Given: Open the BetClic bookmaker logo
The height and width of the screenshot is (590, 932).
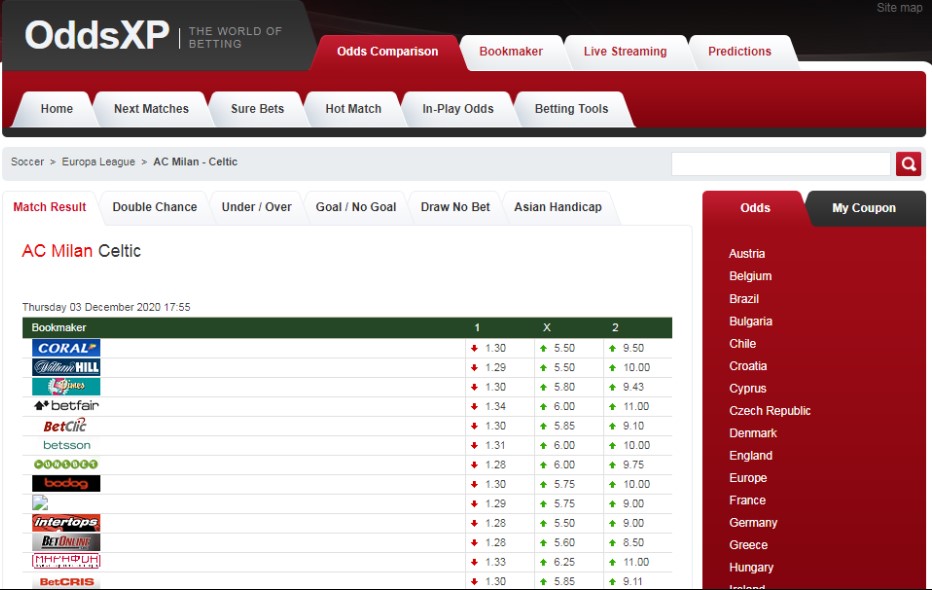Looking at the screenshot, I should point(65,425).
